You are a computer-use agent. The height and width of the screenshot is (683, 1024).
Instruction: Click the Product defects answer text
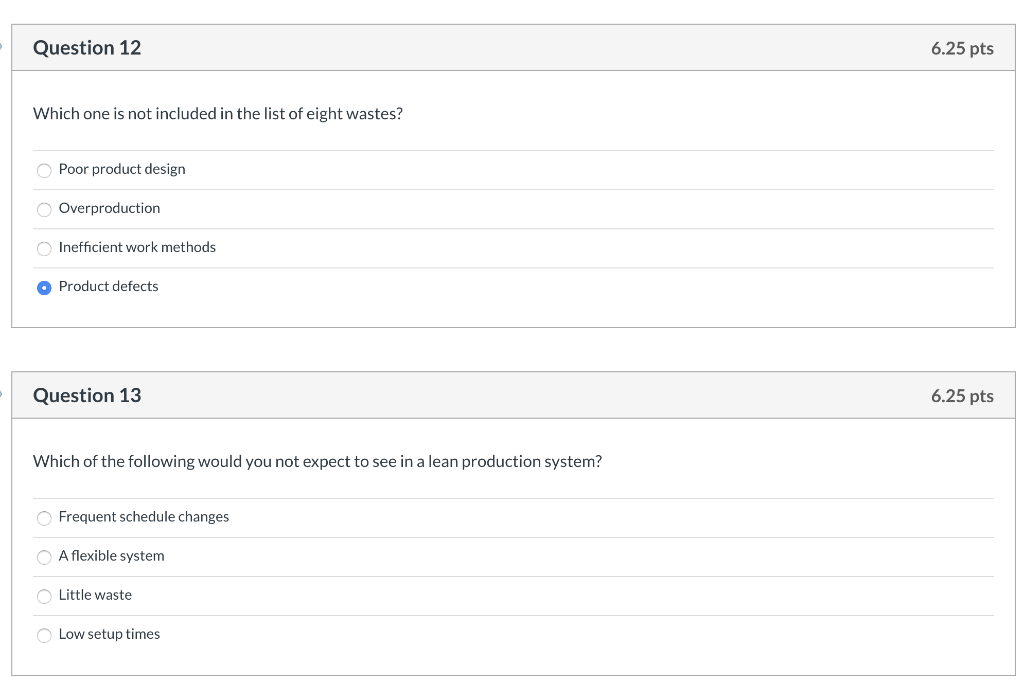tap(108, 286)
